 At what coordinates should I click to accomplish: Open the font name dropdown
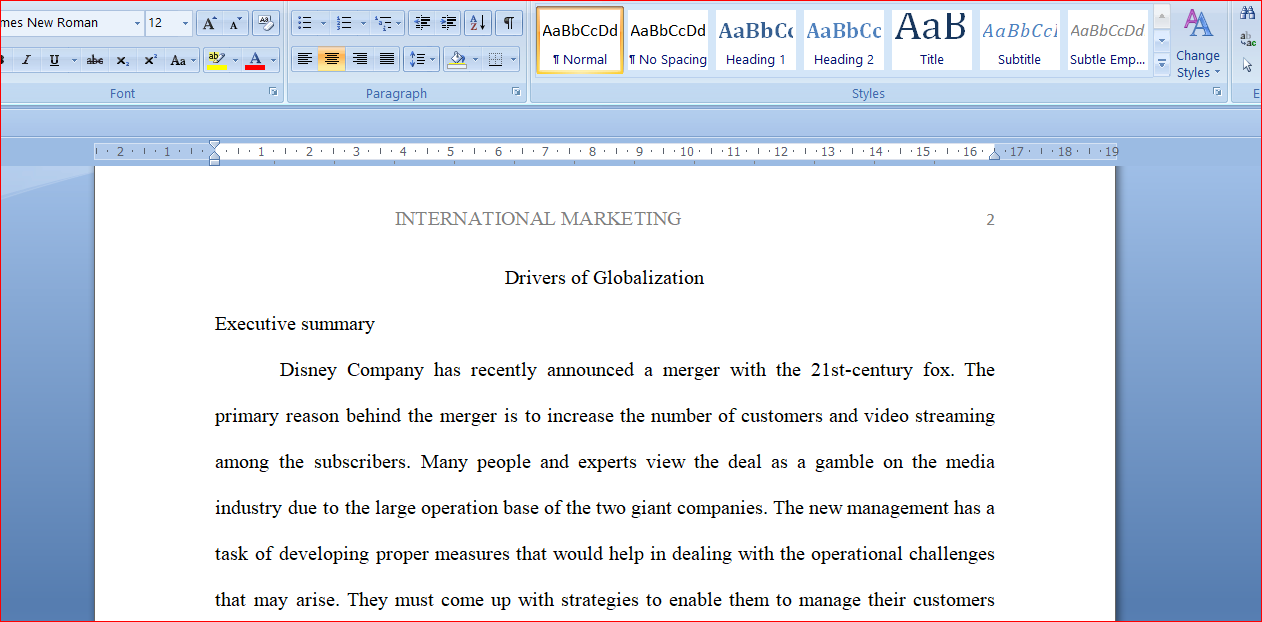tap(136, 23)
